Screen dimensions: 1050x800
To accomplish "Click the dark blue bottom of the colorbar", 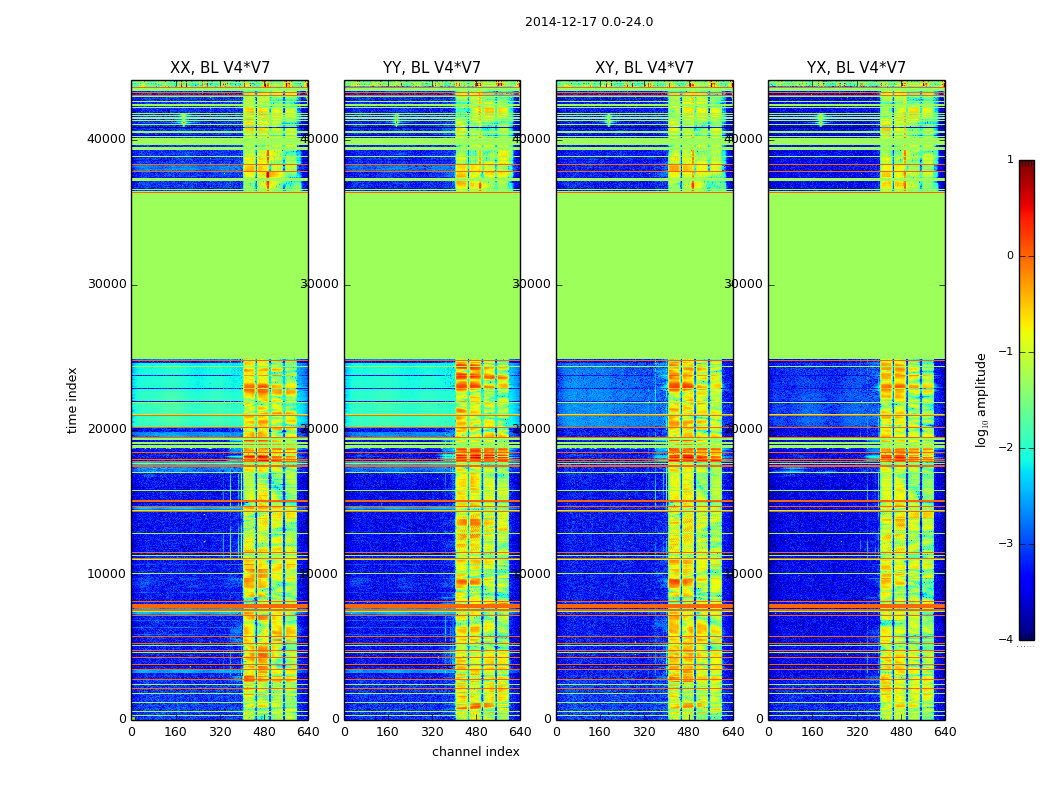I will coord(1027,633).
